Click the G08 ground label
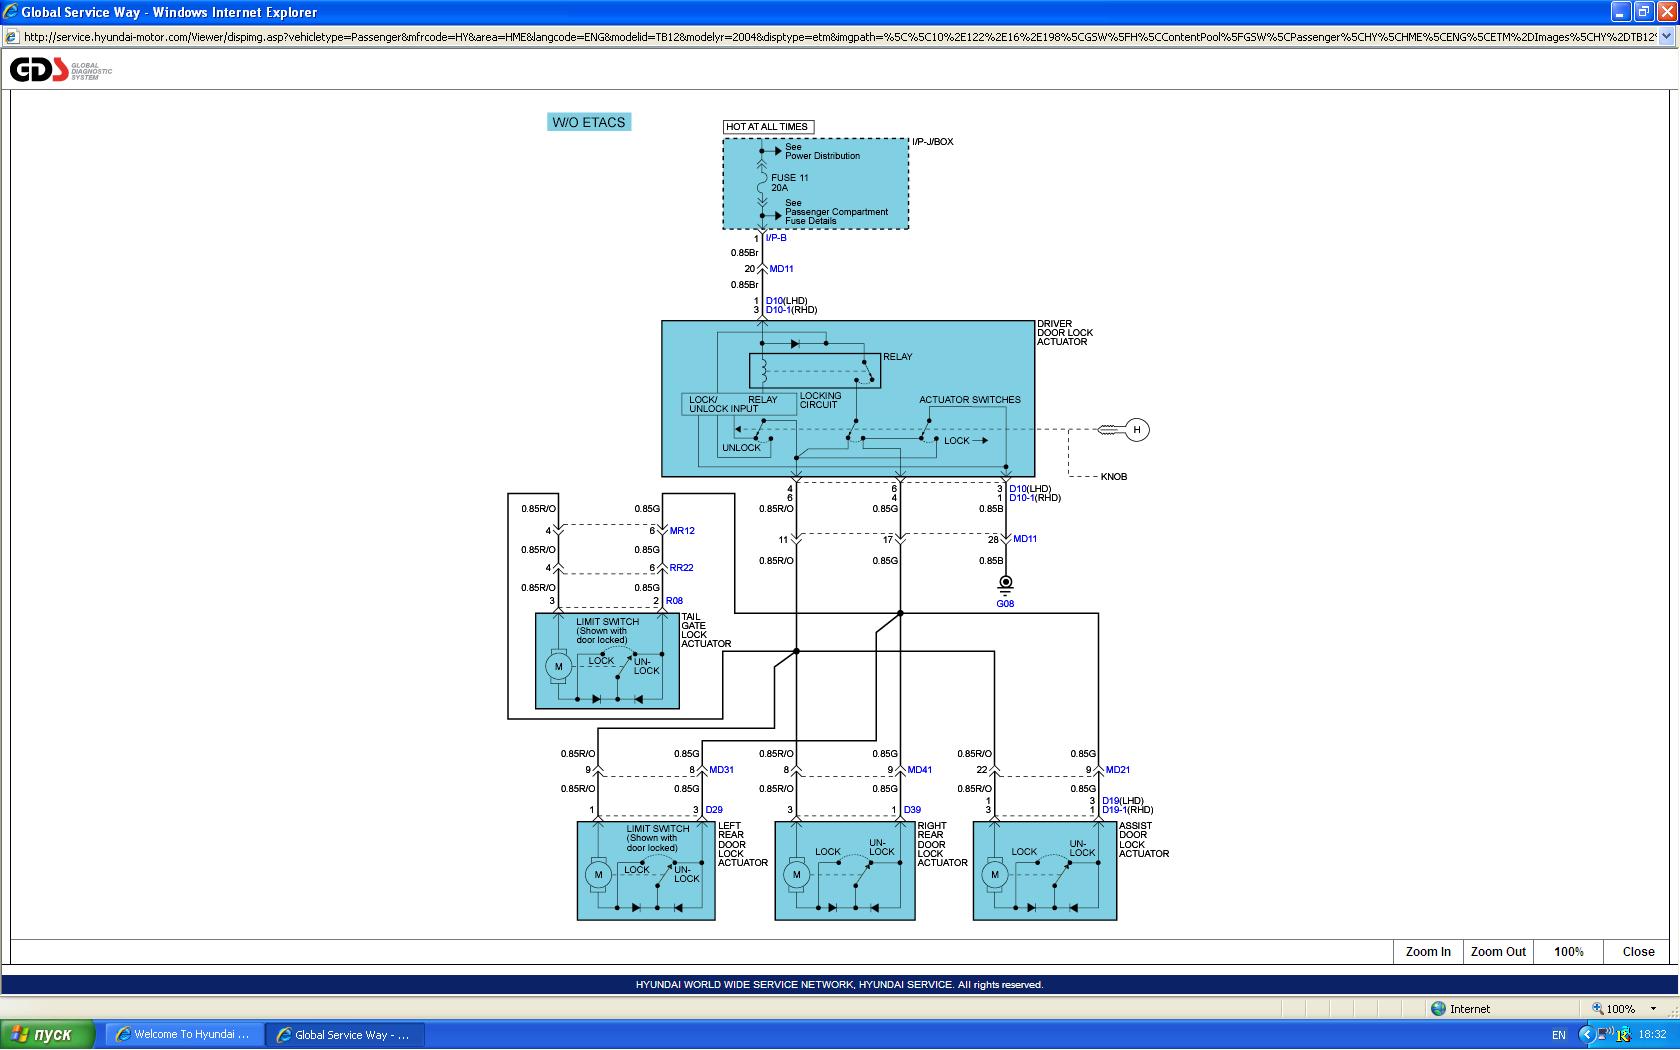The width and height of the screenshot is (1680, 1050). pos(1005,604)
